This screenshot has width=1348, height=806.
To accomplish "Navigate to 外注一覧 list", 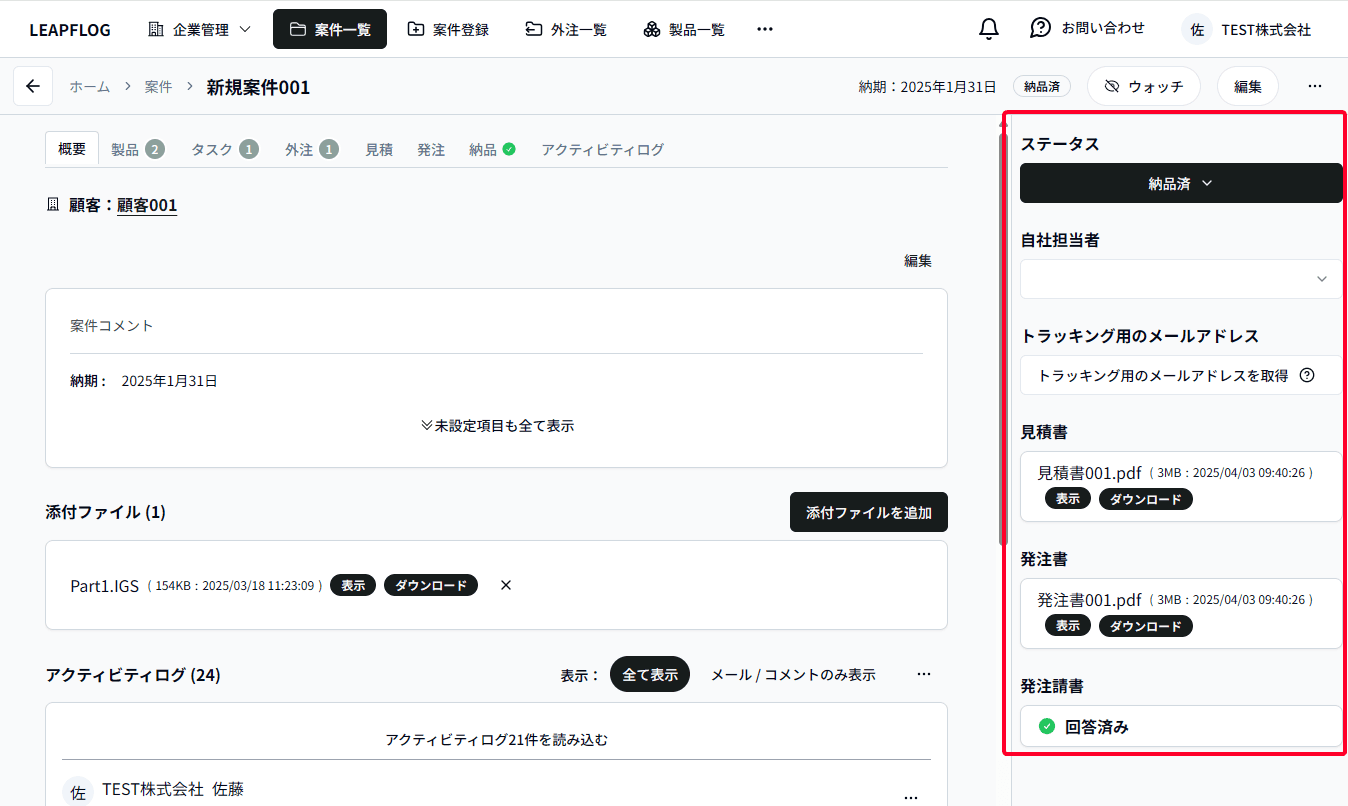I will click(x=566, y=29).
